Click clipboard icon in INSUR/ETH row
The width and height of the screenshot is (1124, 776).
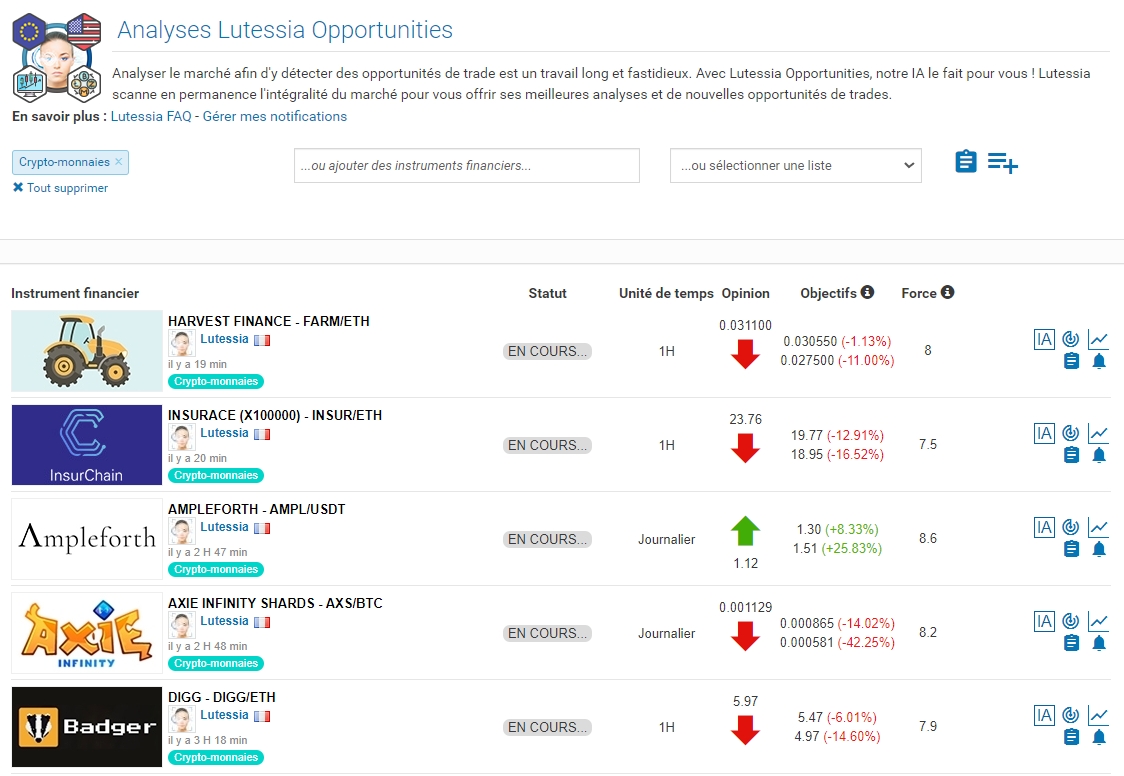click(x=1071, y=454)
